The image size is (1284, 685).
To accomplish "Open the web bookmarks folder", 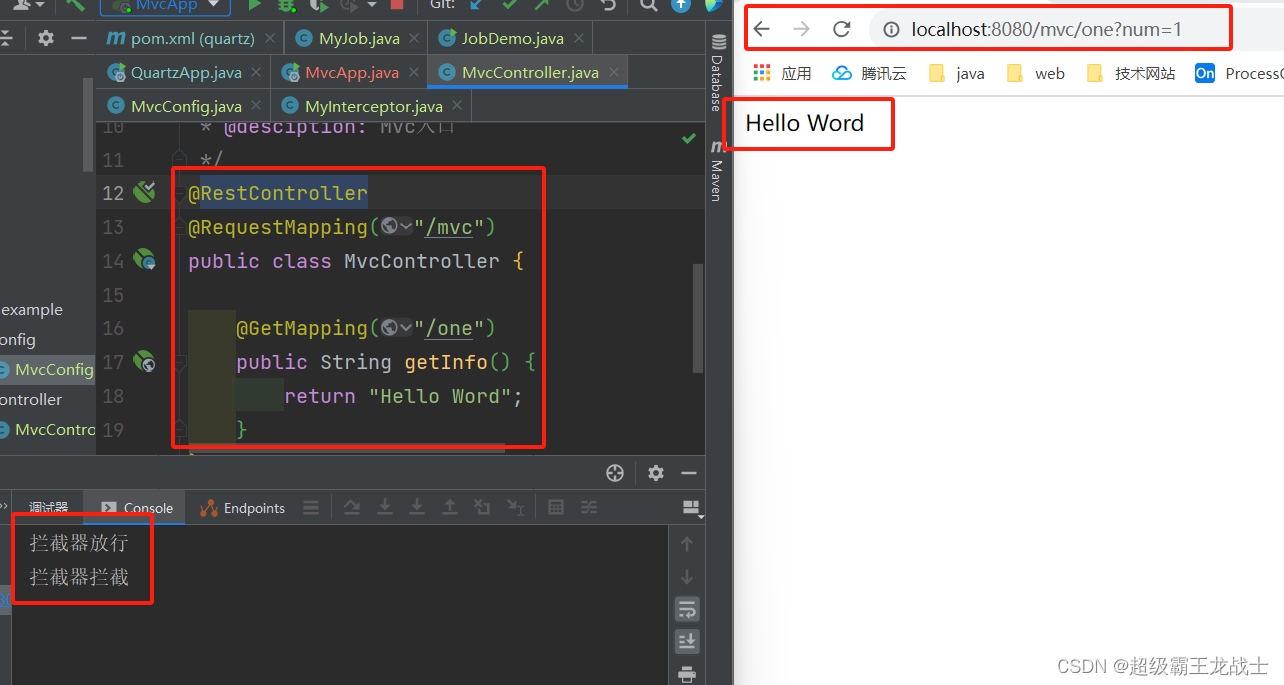I will tap(1036, 73).
